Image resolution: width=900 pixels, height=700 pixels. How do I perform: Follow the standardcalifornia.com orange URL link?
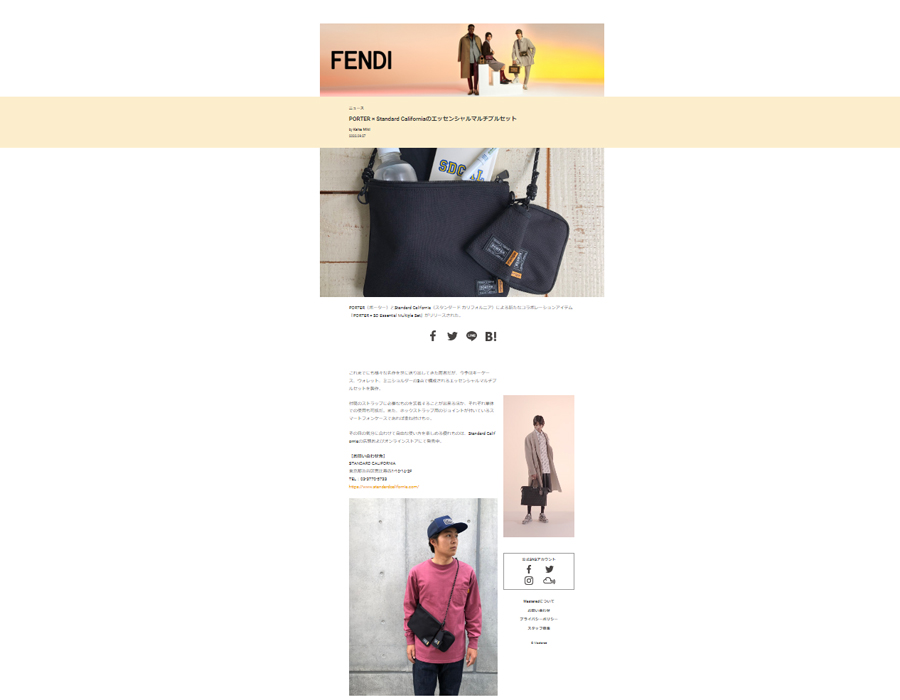point(384,487)
